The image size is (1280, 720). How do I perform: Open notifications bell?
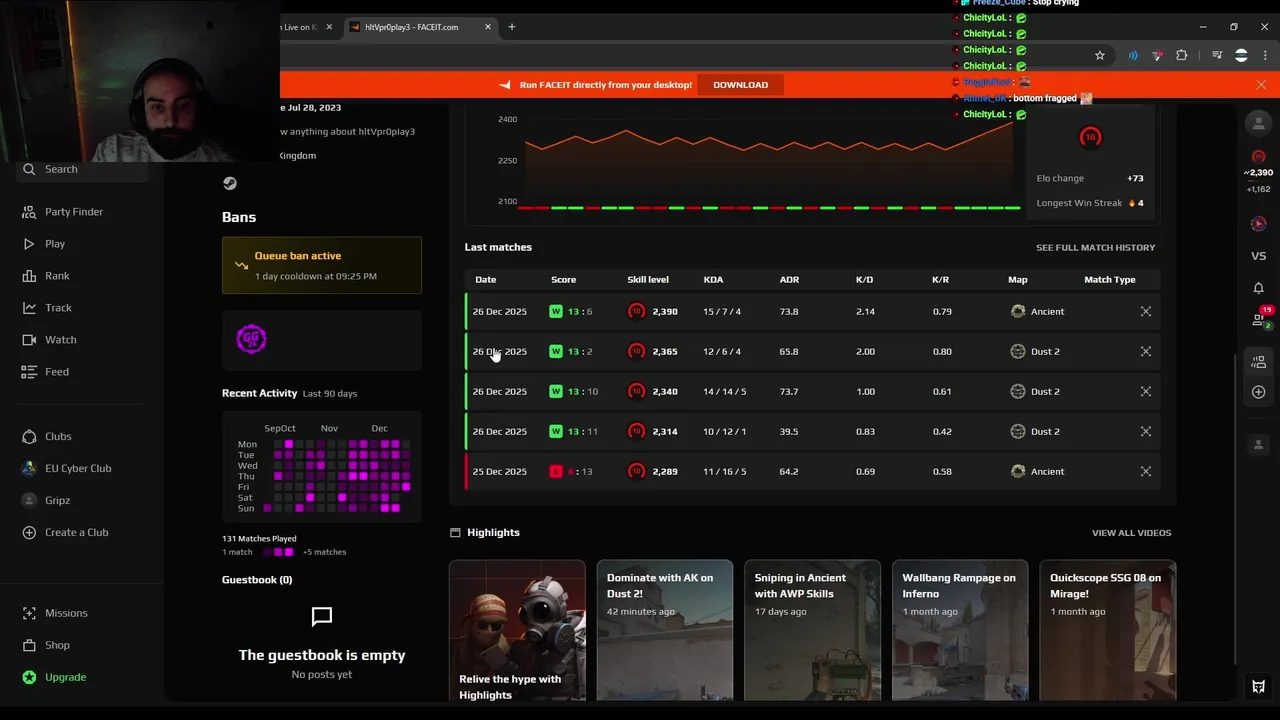pos(1259,288)
